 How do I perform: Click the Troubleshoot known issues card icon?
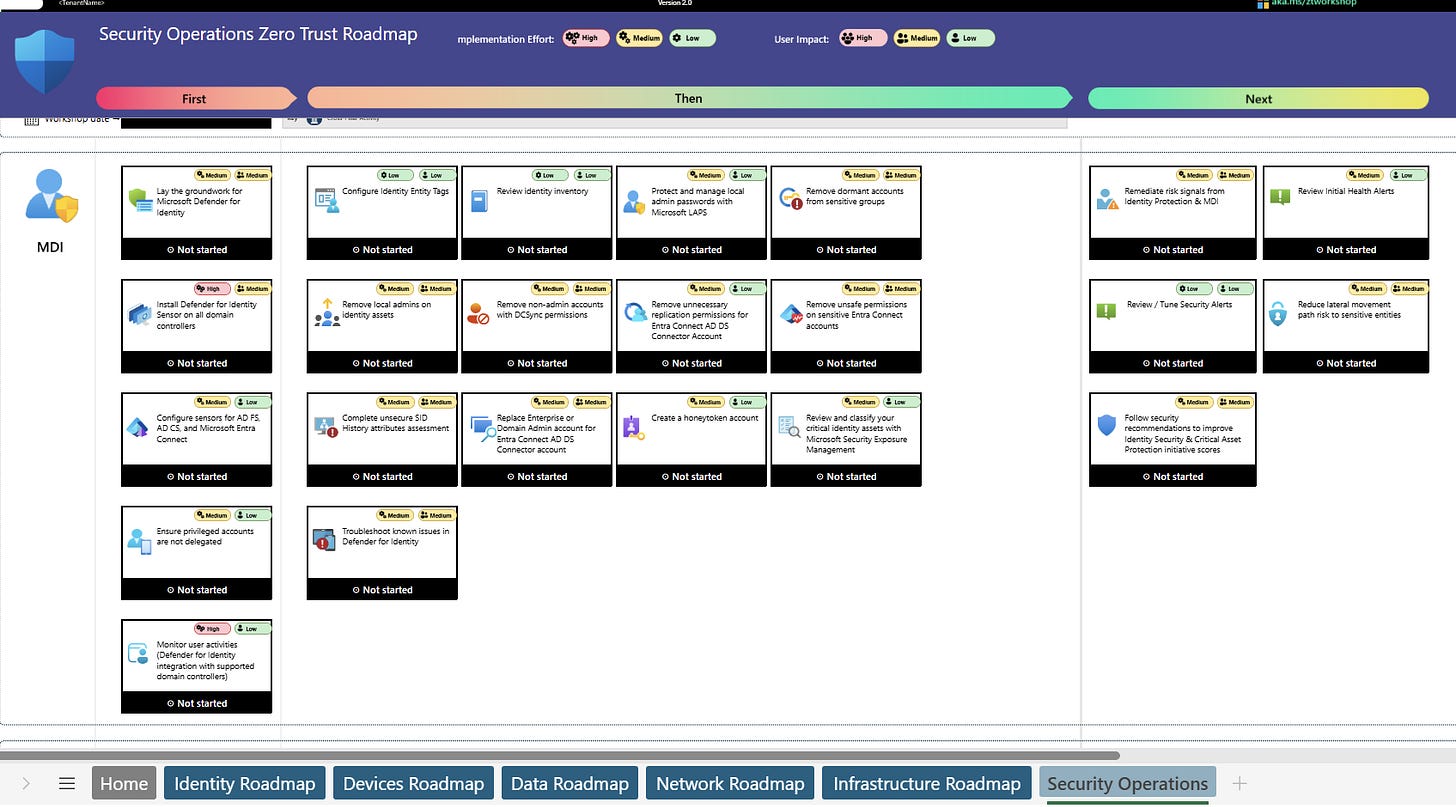324,540
